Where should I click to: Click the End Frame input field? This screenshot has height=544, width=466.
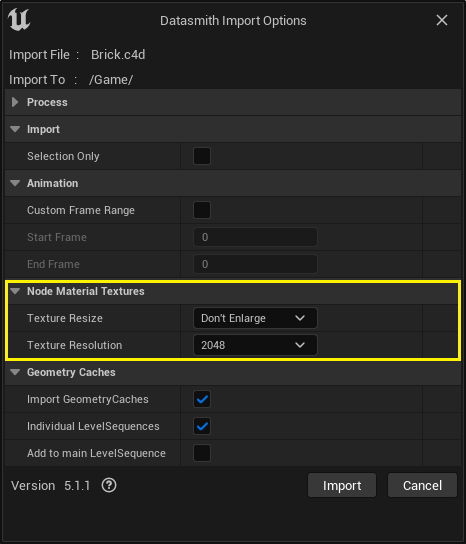point(255,264)
